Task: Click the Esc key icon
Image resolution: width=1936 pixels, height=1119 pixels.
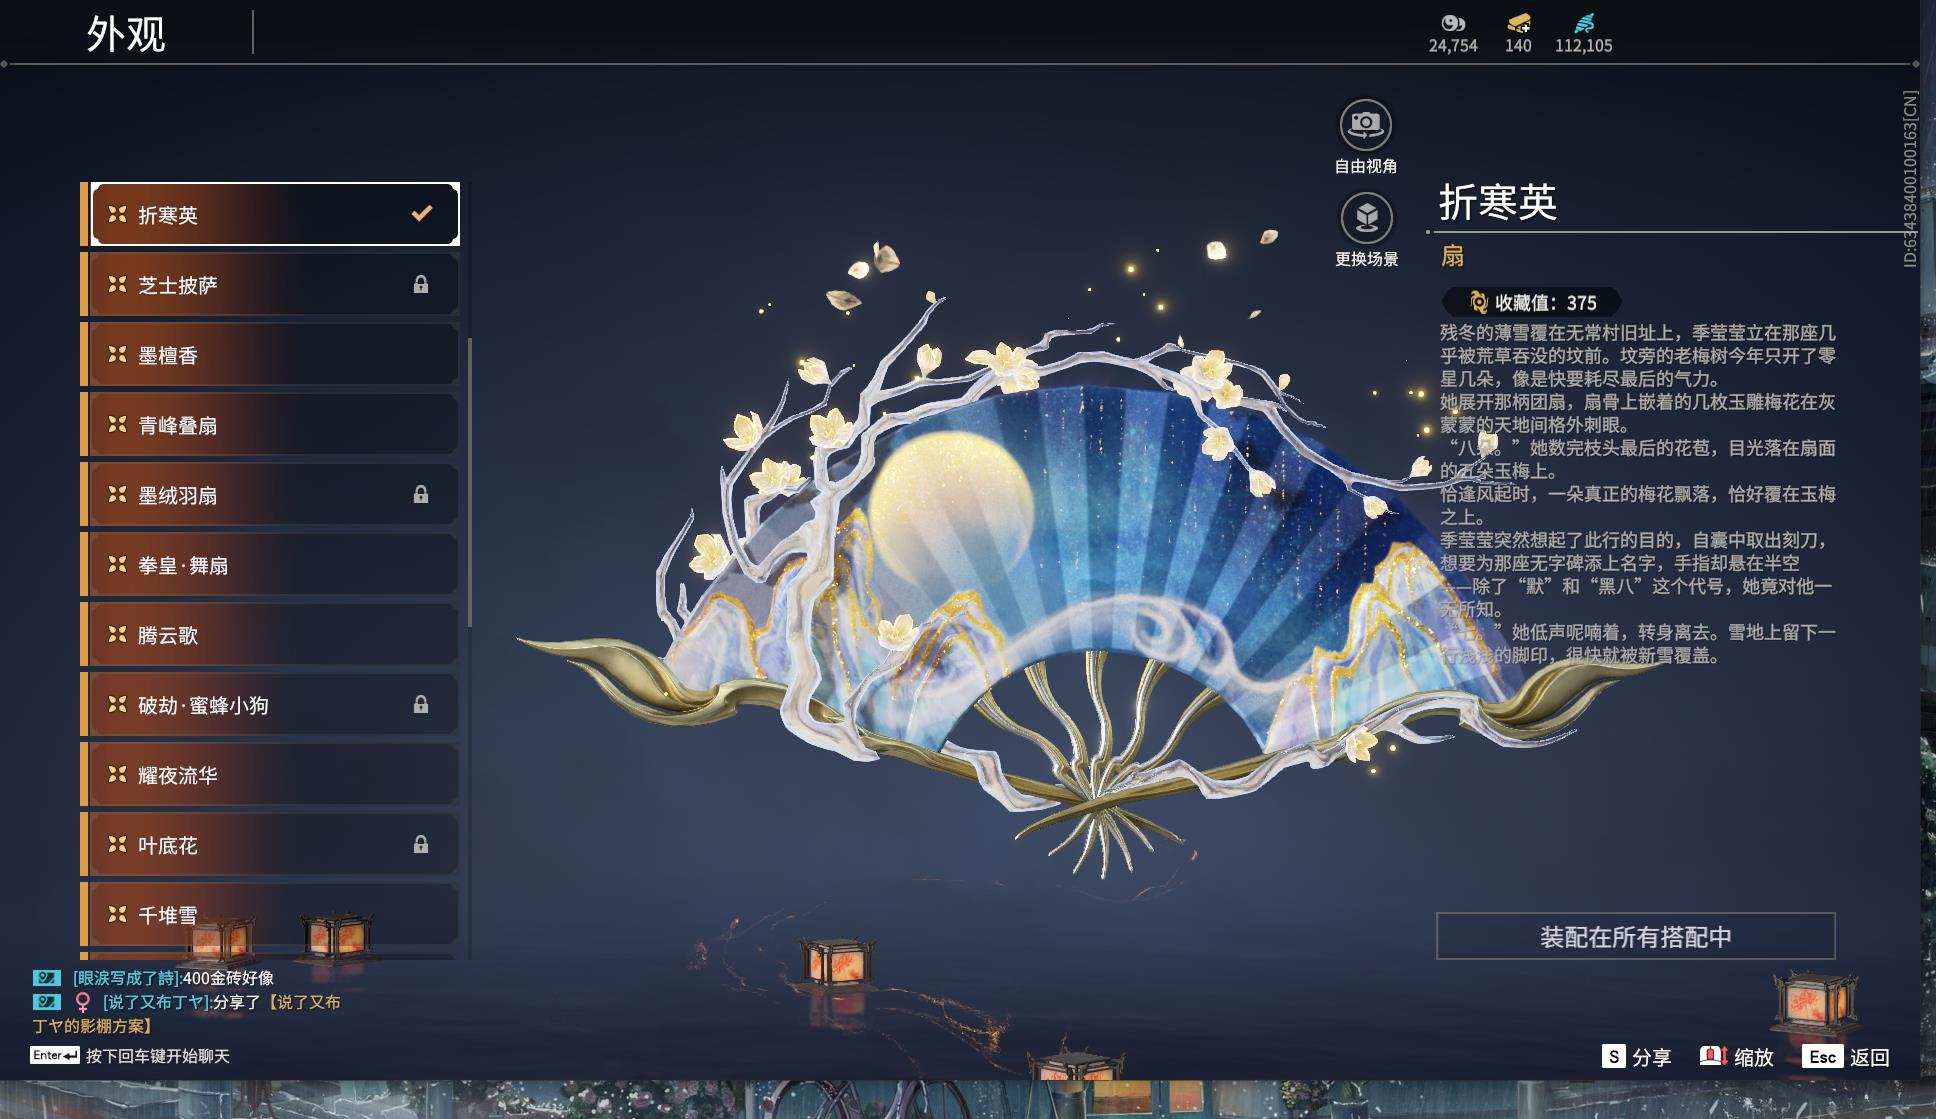Action: pyautogui.click(x=1822, y=1057)
